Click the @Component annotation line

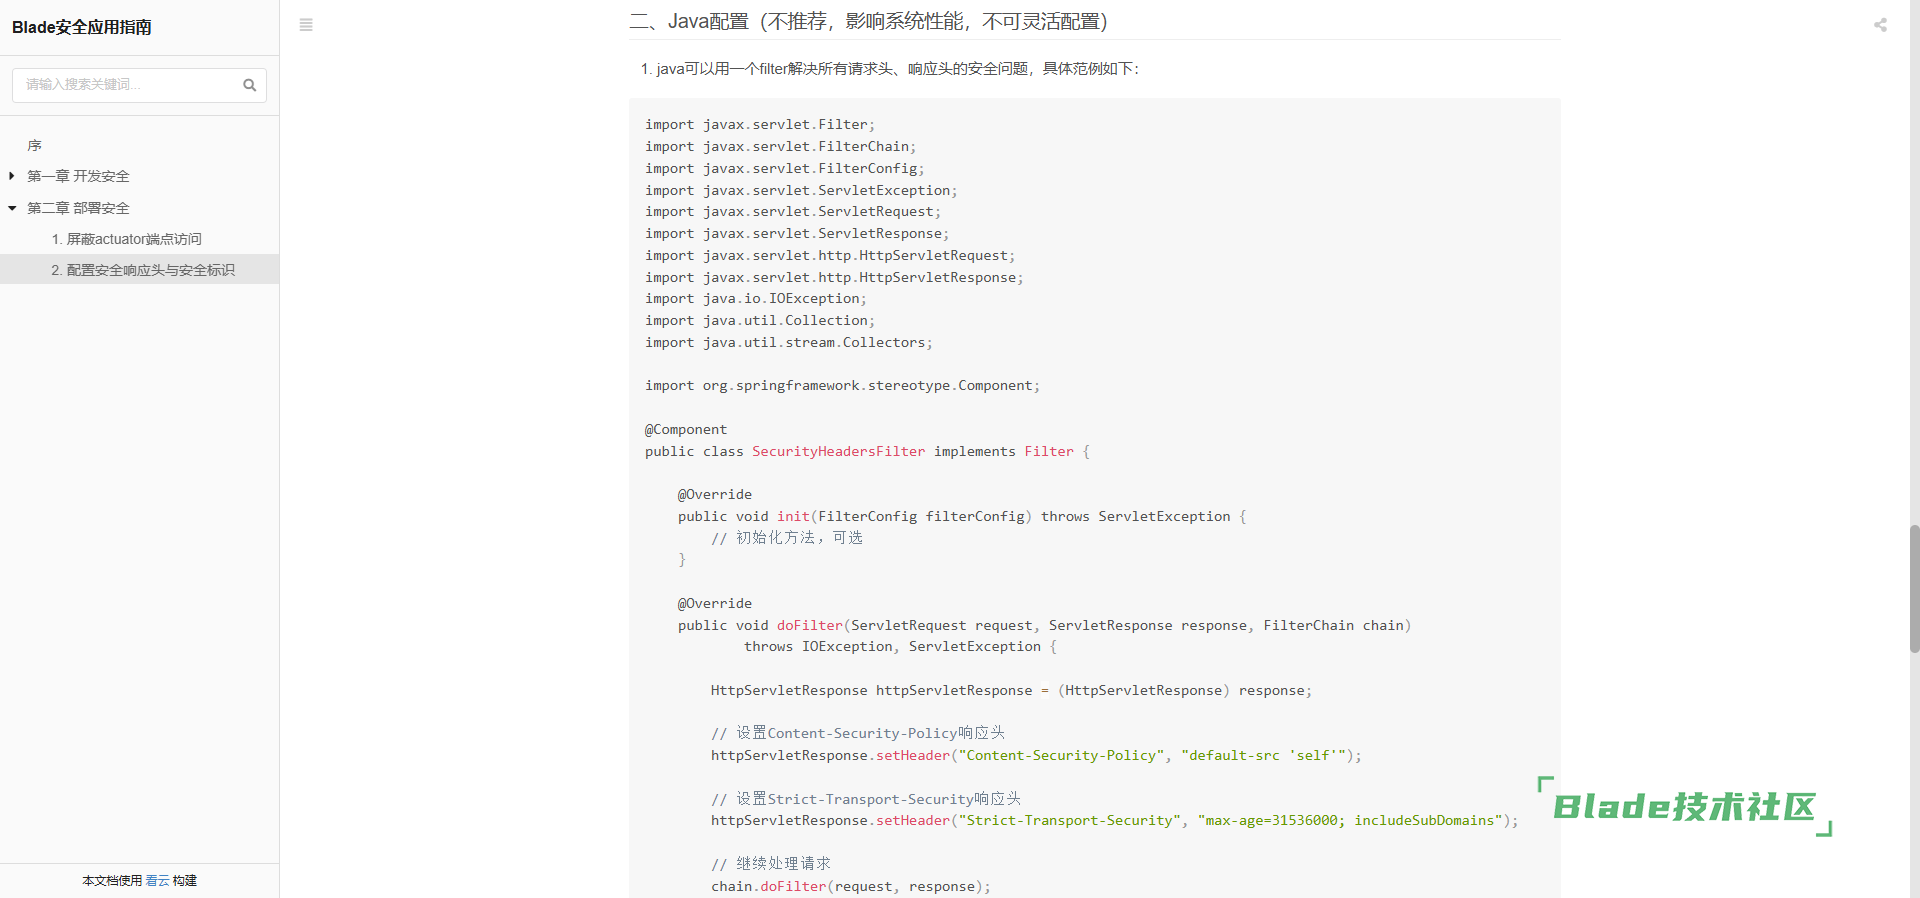pos(686,430)
